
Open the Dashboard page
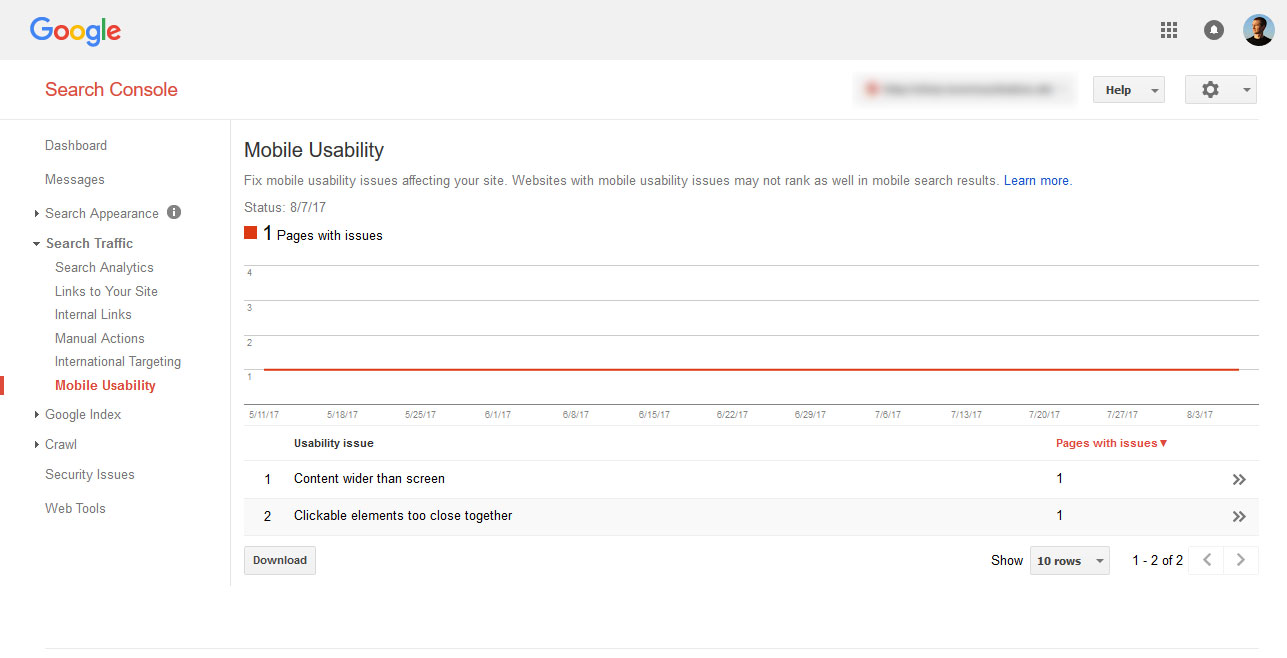[x=76, y=145]
